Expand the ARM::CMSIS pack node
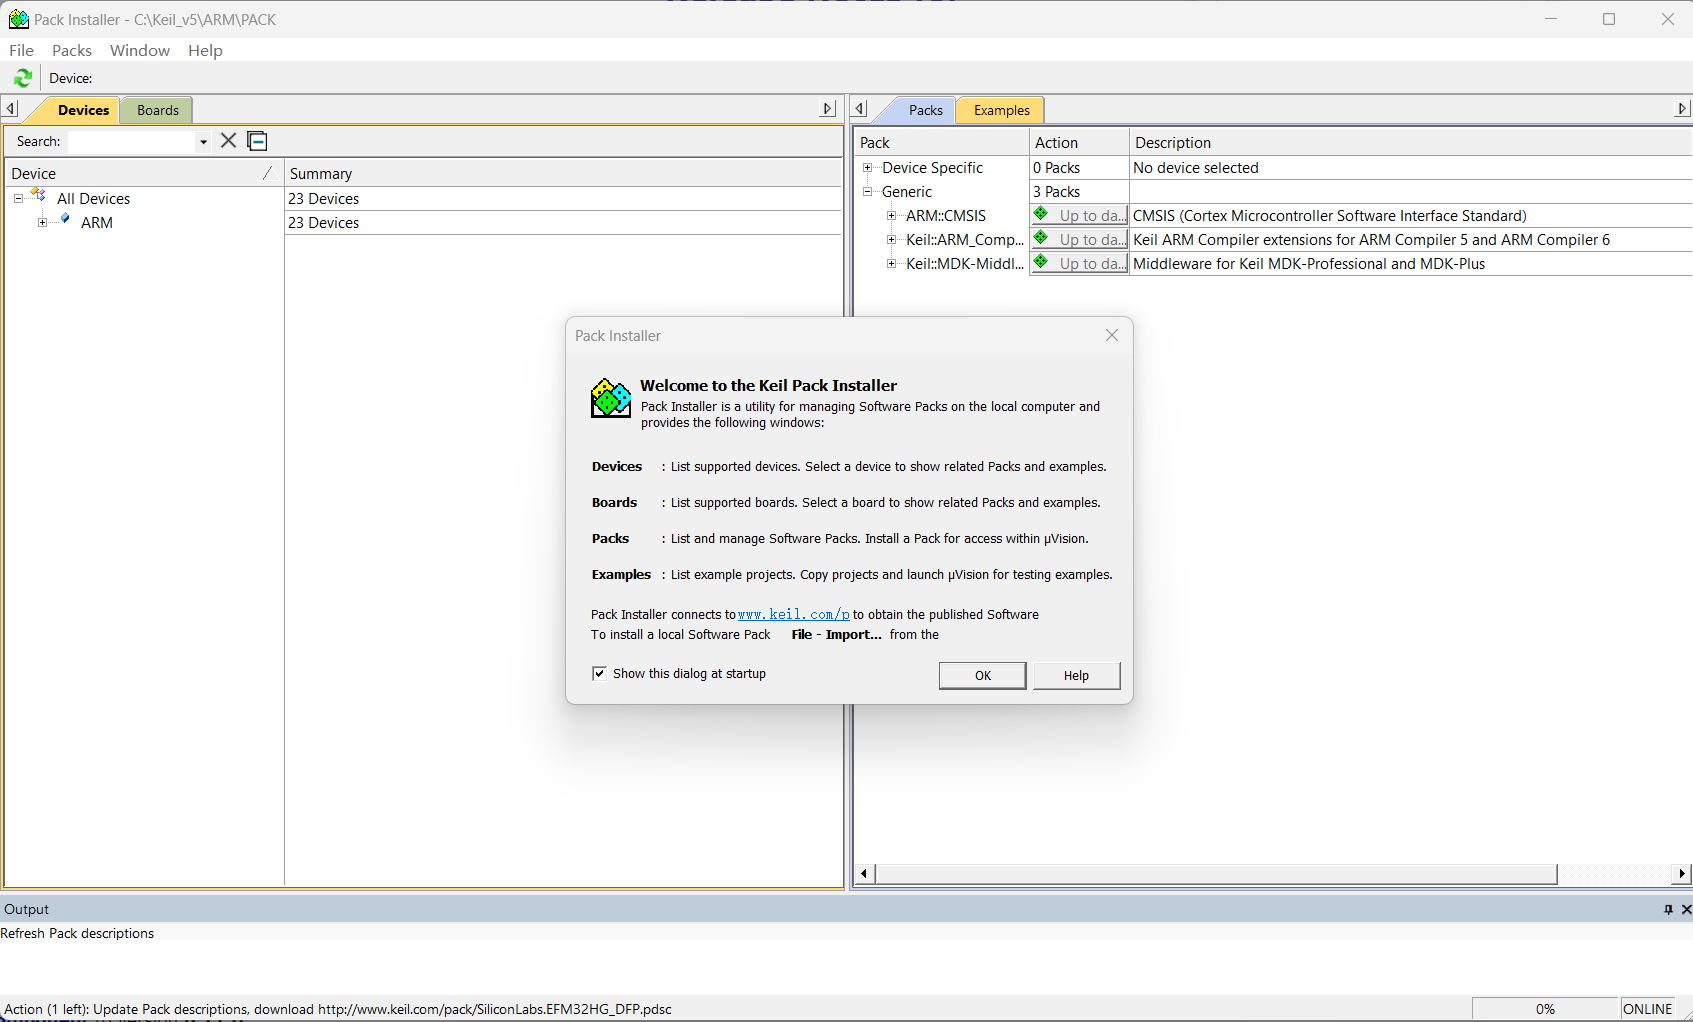This screenshot has height=1022, width=1693. pos(892,216)
